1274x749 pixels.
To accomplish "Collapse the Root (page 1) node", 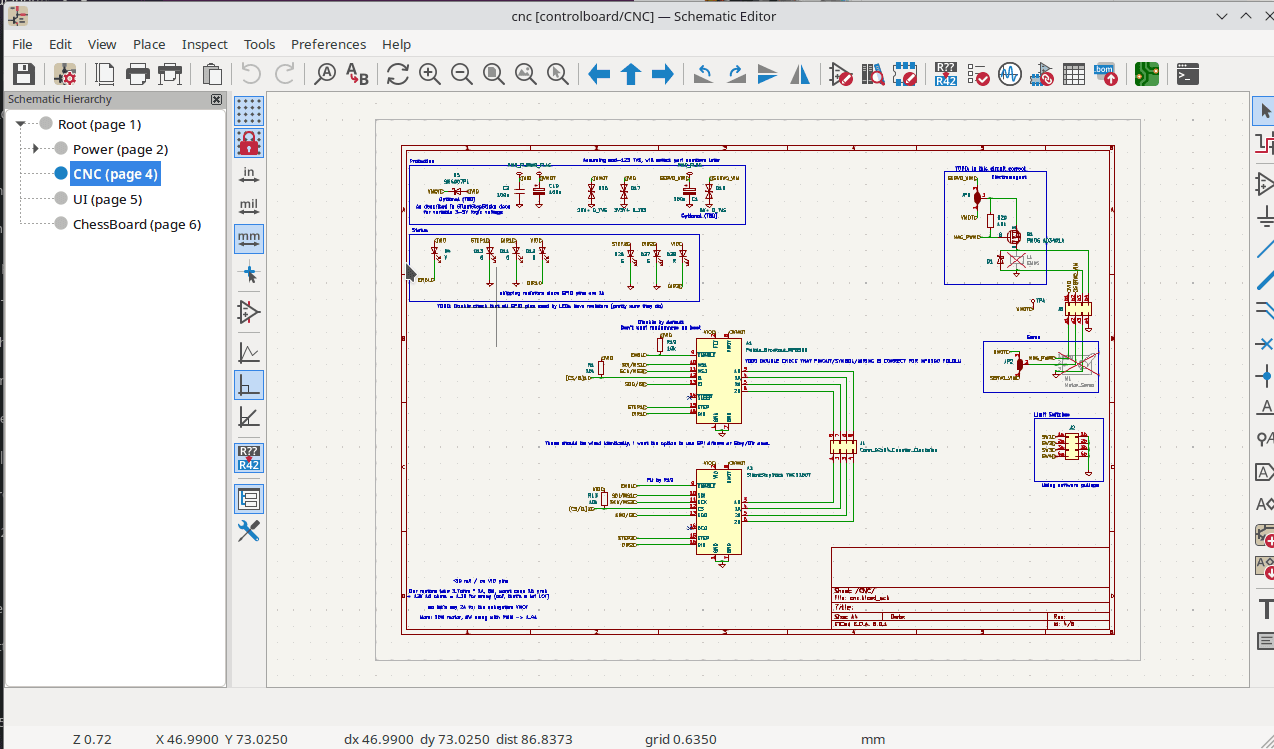I will (20, 124).
